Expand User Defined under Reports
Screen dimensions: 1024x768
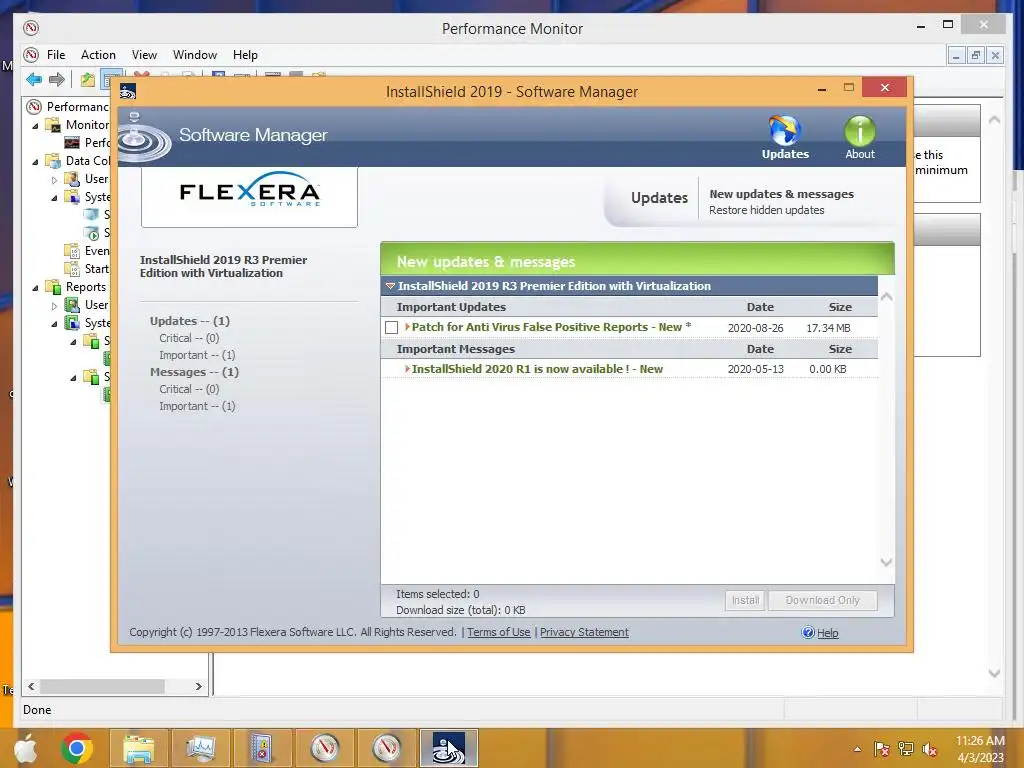click(x=54, y=306)
